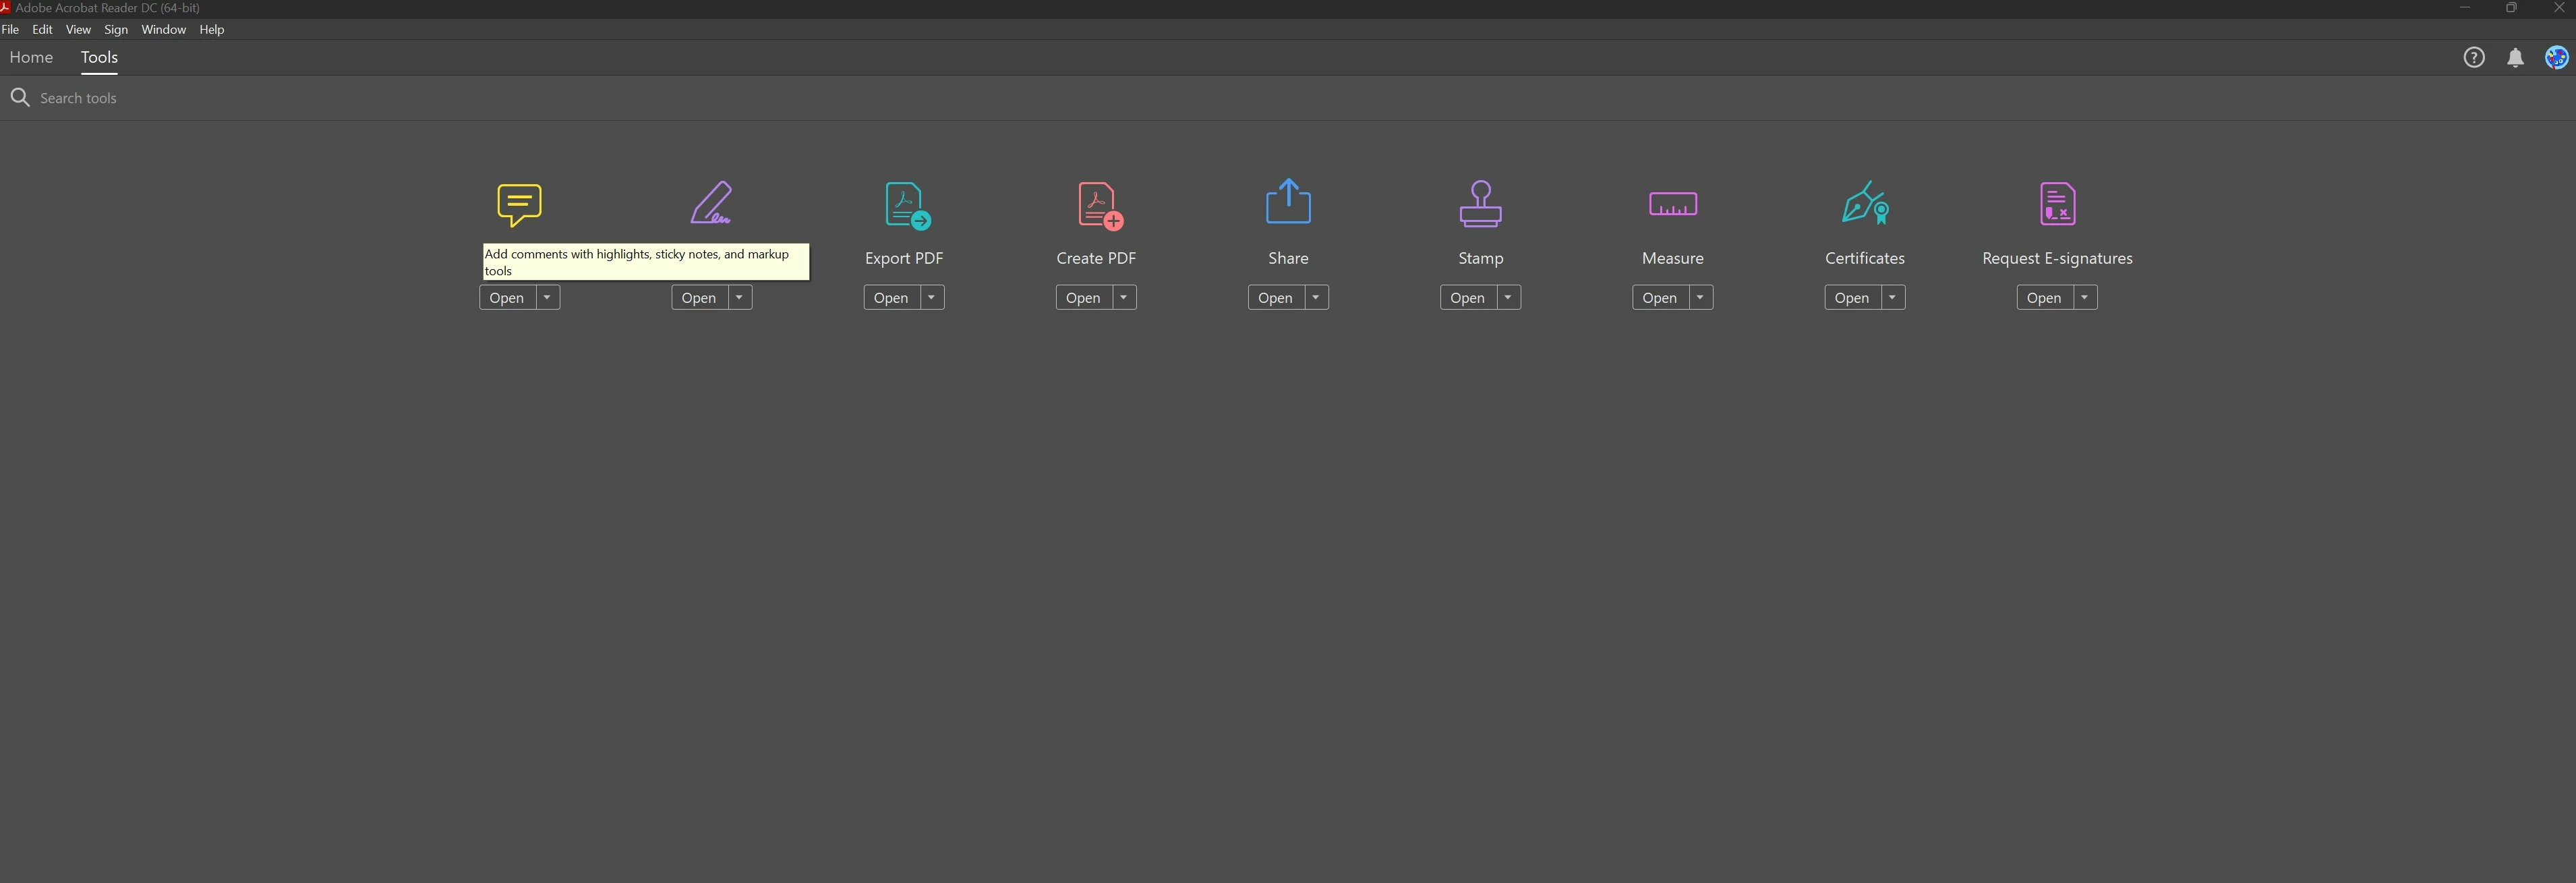Show notifications via the bell icon

point(2515,58)
